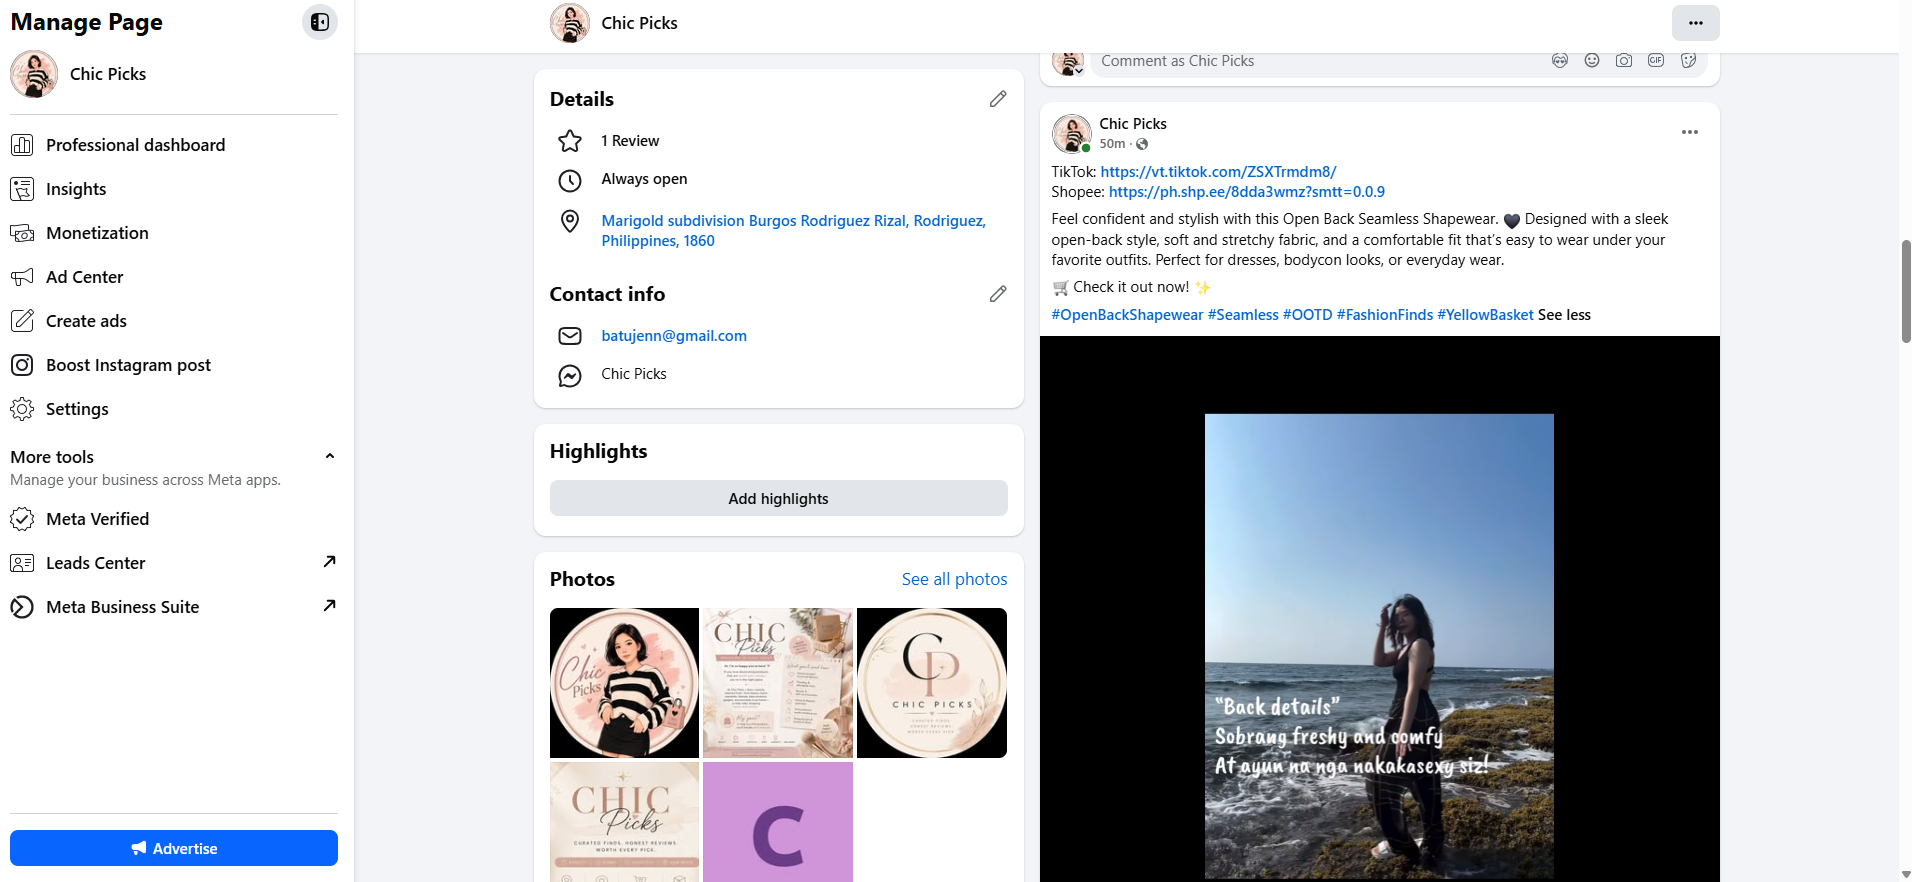
Task: Click the #YellowBasket hashtag
Action: pyautogui.click(x=1485, y=315)
